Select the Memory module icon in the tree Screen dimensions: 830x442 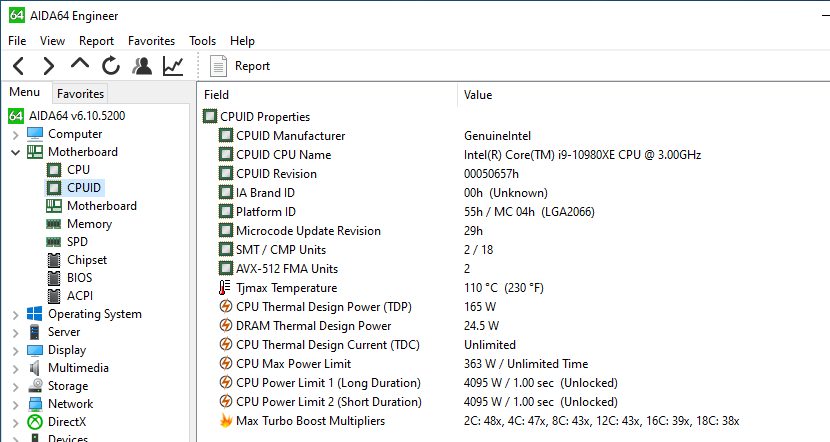(x=53, y=224)
